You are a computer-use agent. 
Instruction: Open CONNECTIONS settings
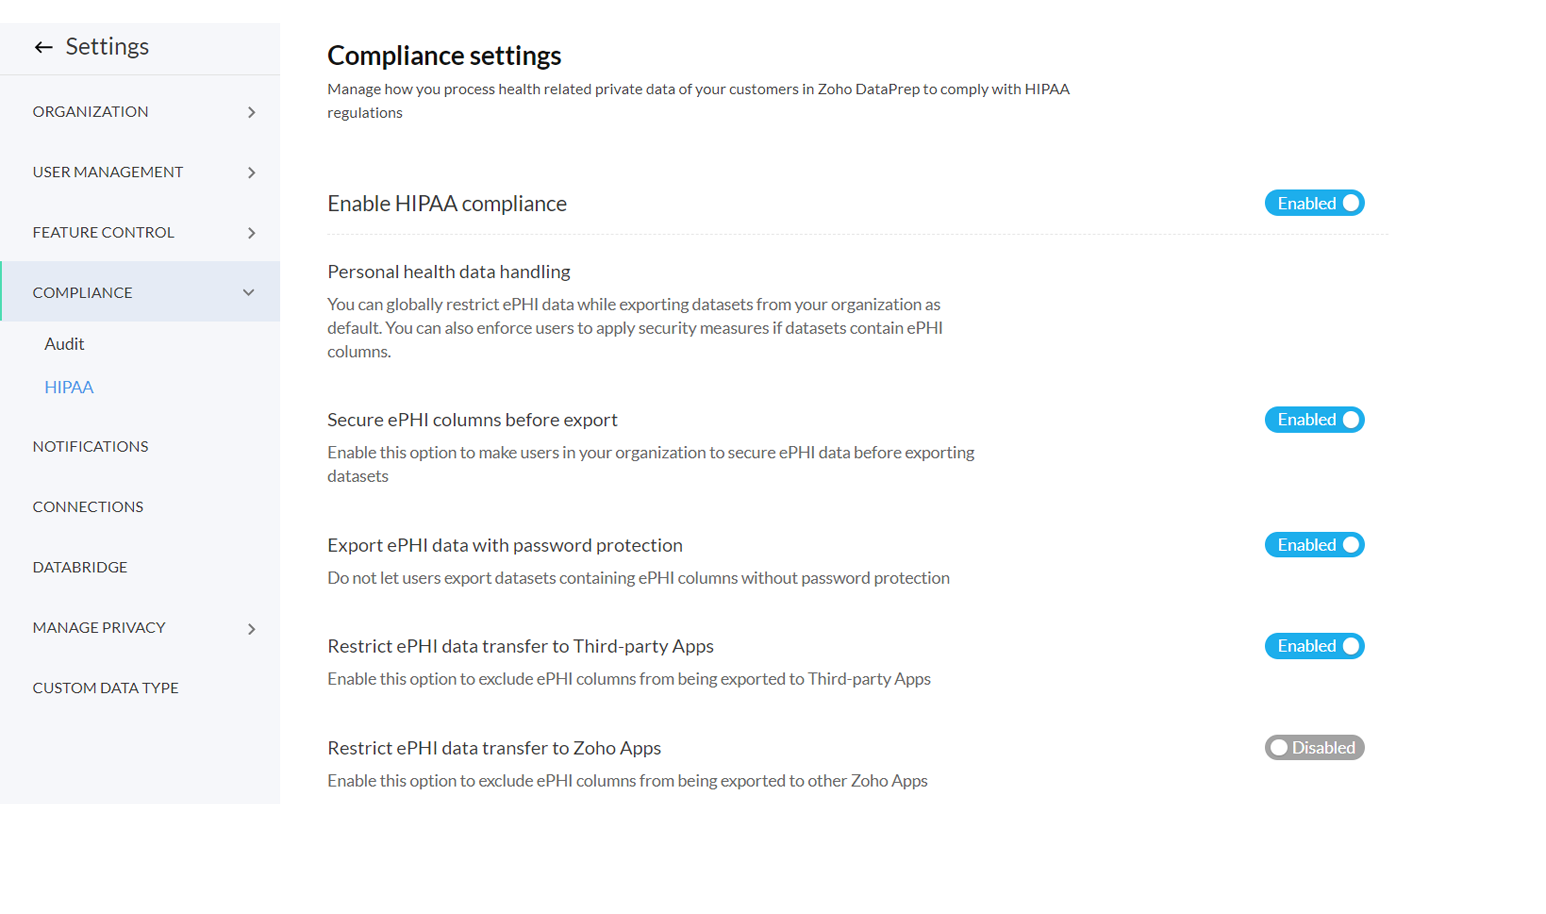pos(87,506)
